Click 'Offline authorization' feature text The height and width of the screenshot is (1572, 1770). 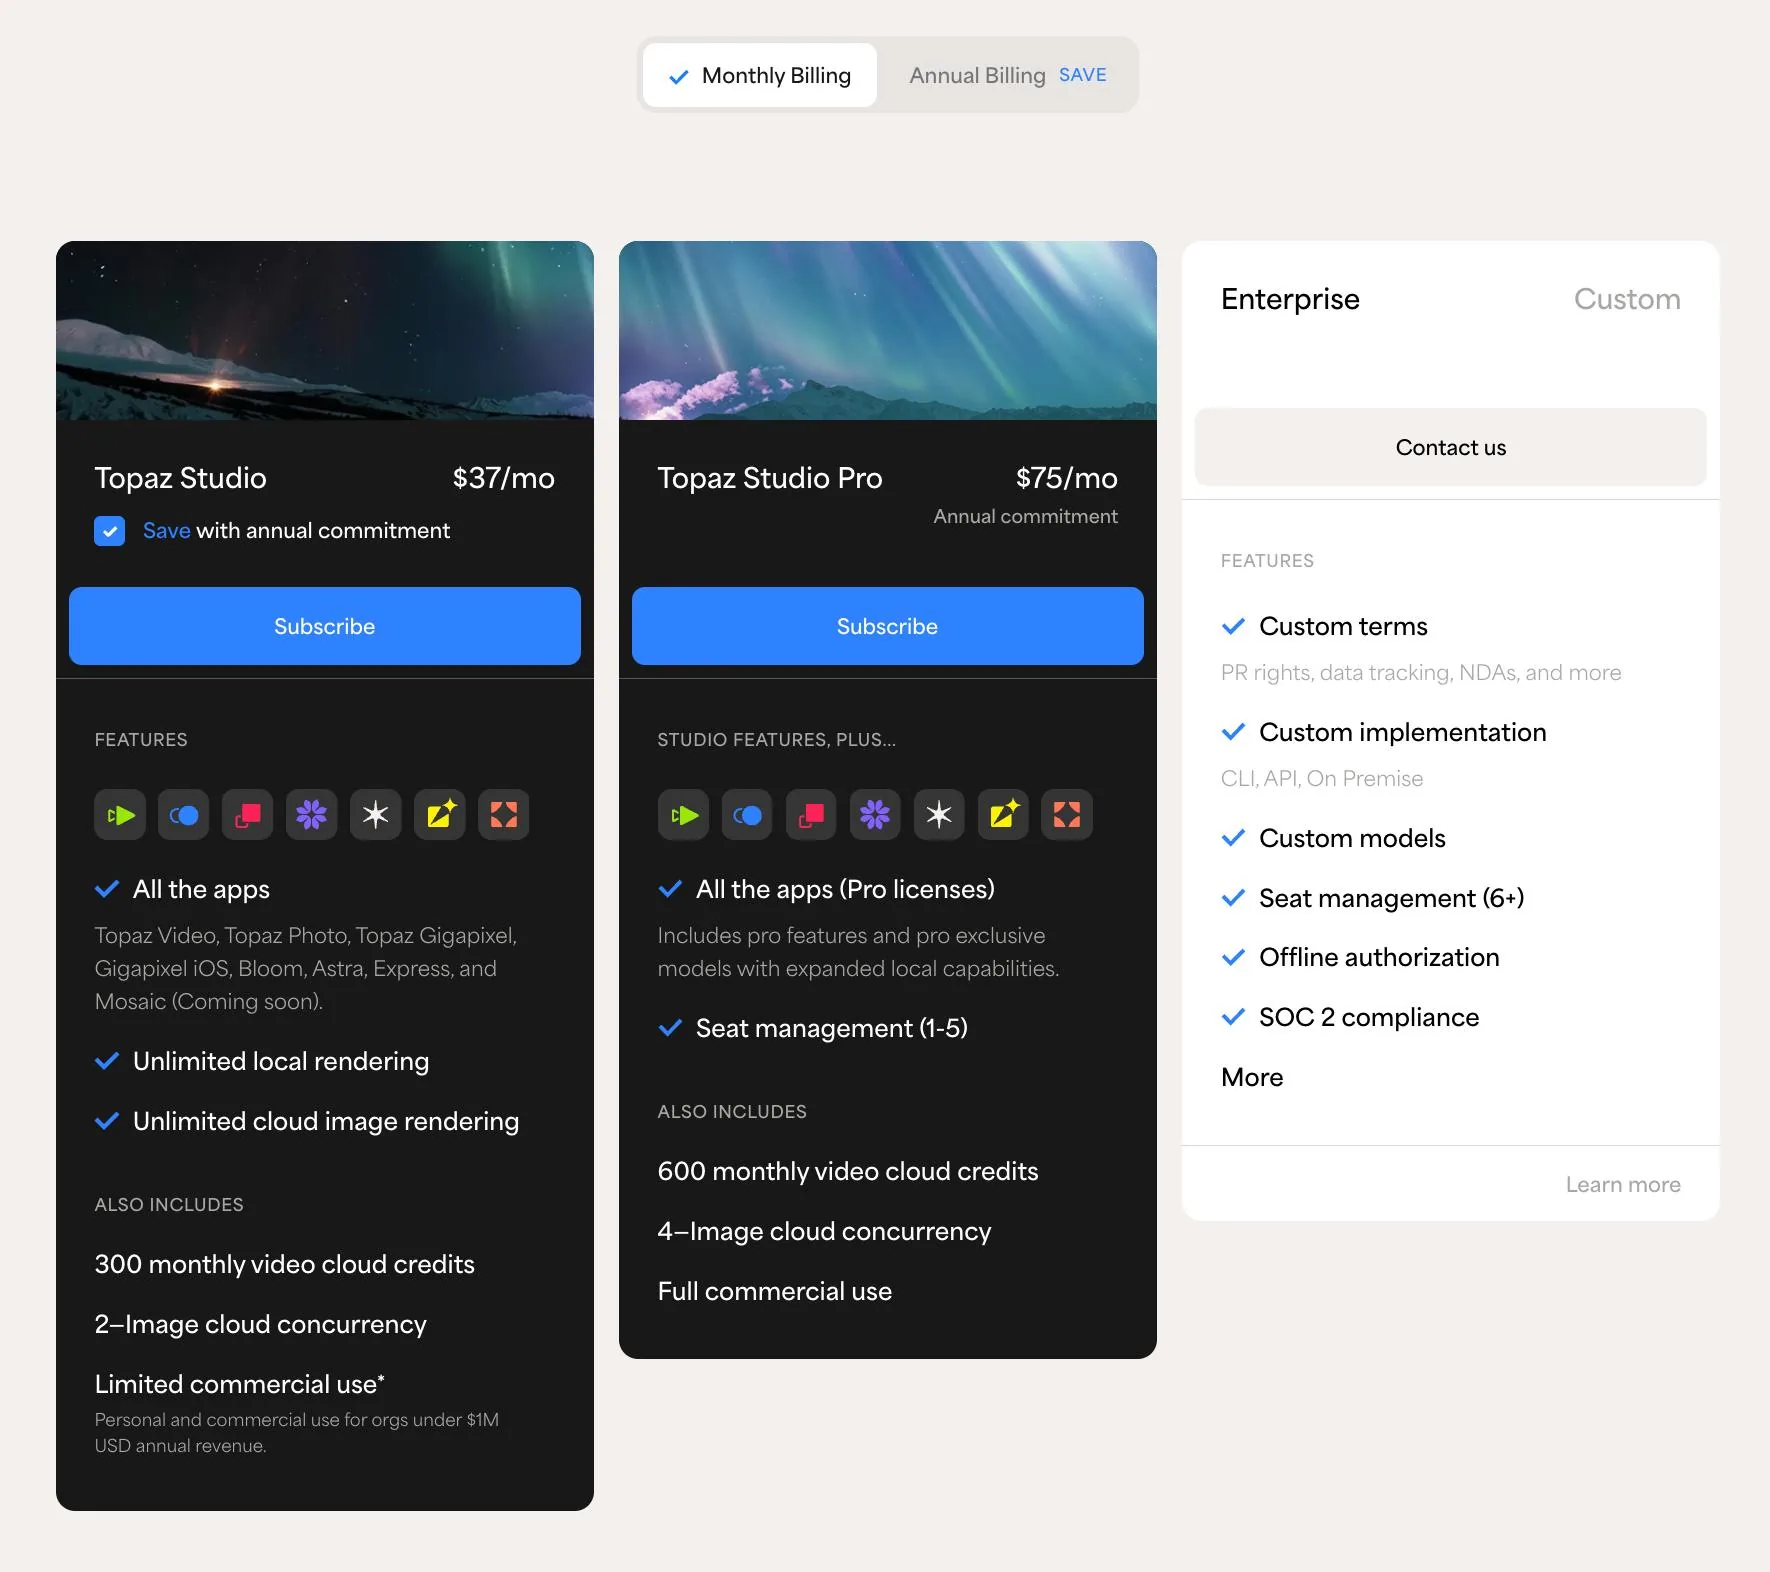(x=1379, y=957)
